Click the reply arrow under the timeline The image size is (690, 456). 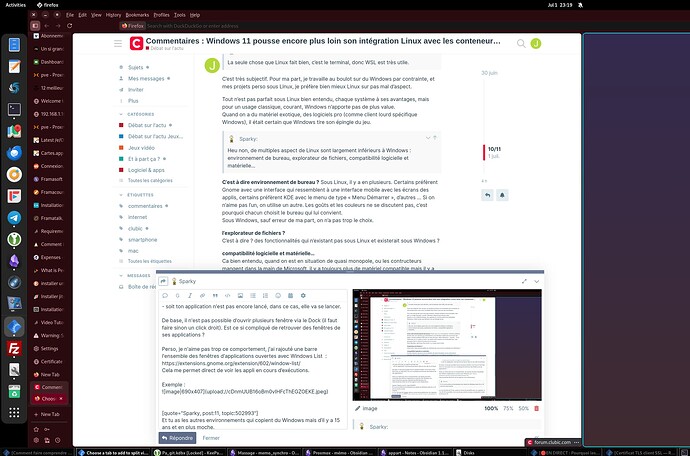(487, 195)
